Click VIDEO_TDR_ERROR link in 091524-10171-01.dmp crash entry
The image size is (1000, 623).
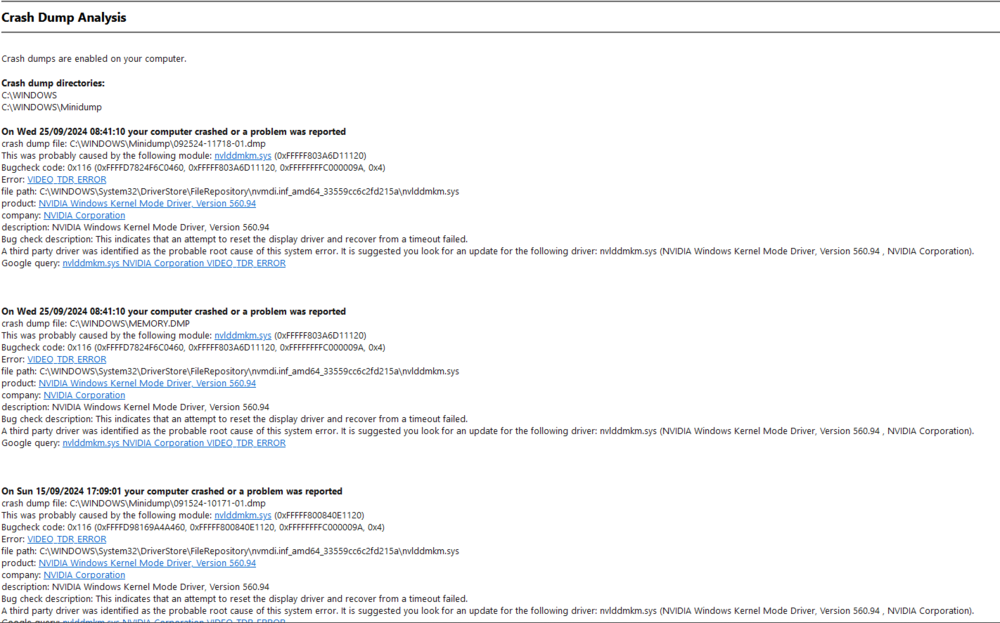[66, 540]
